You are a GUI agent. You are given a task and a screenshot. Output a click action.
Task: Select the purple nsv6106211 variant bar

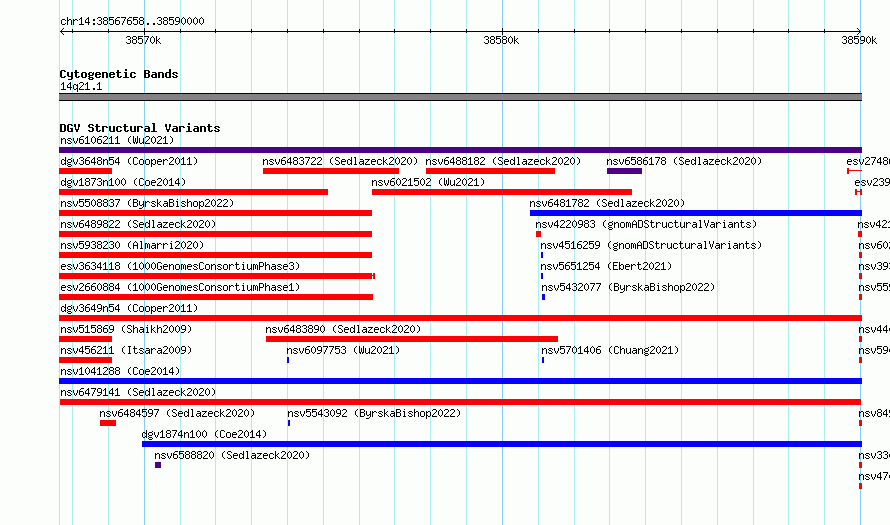460,150
